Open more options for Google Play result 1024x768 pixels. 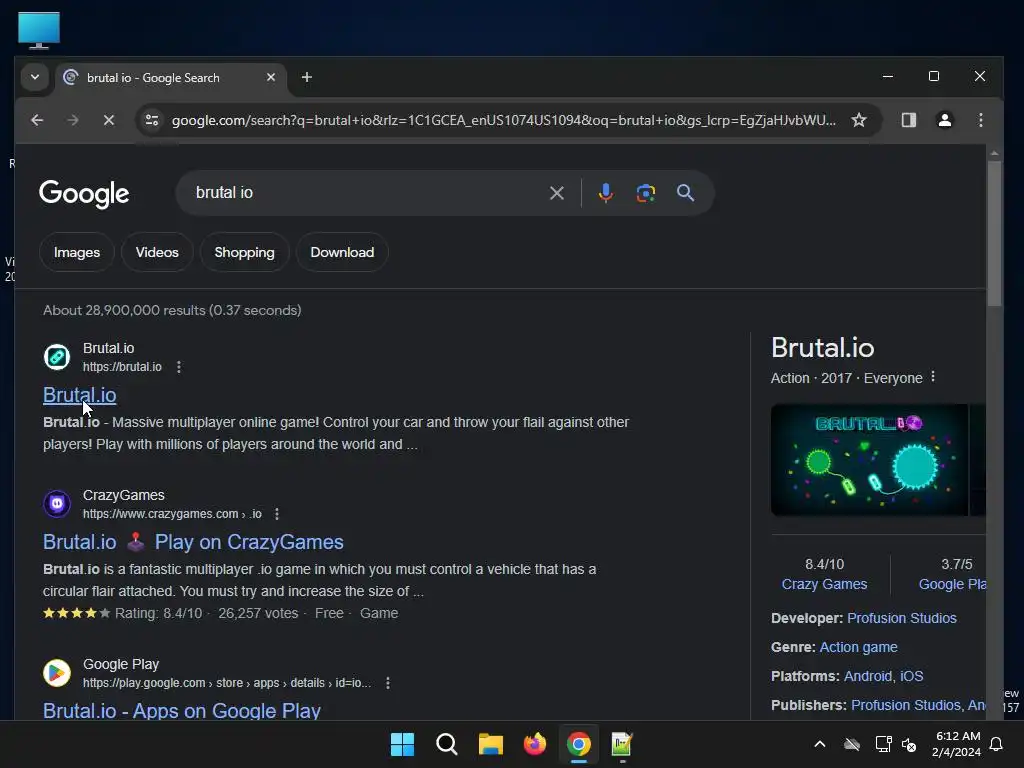(388, 683)
